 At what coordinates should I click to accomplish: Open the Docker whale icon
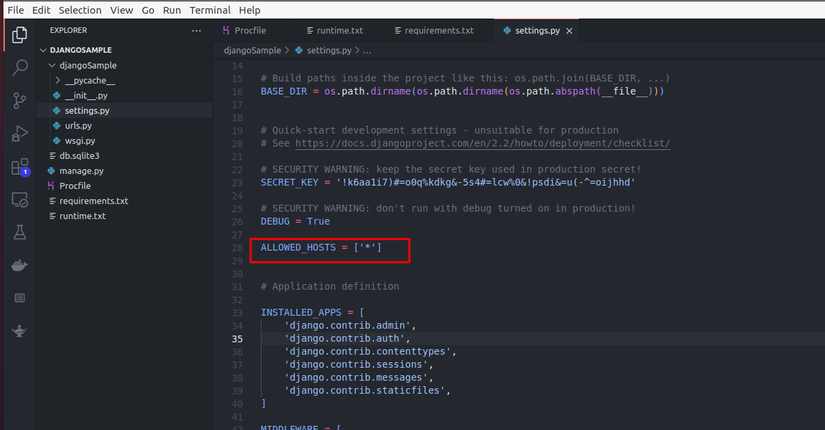pyautogui.click(x=19, y=265)
